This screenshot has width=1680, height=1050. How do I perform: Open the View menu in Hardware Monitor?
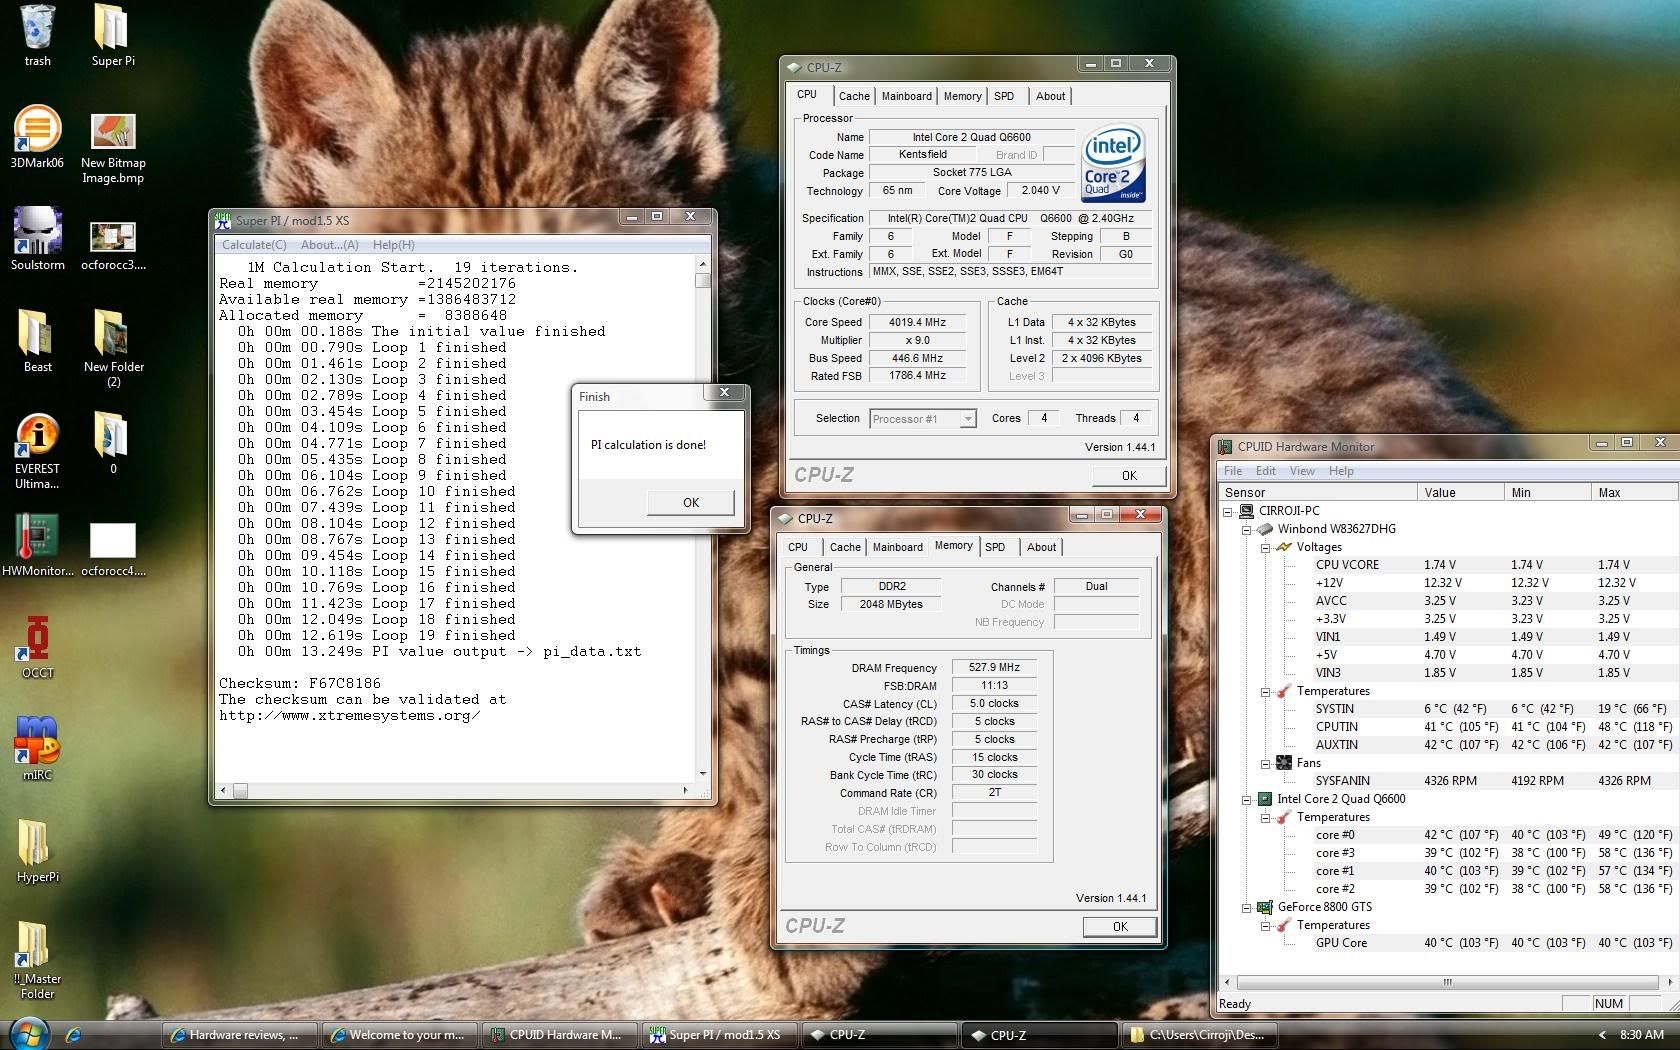pyautogui.click(x=1302, y=471)
